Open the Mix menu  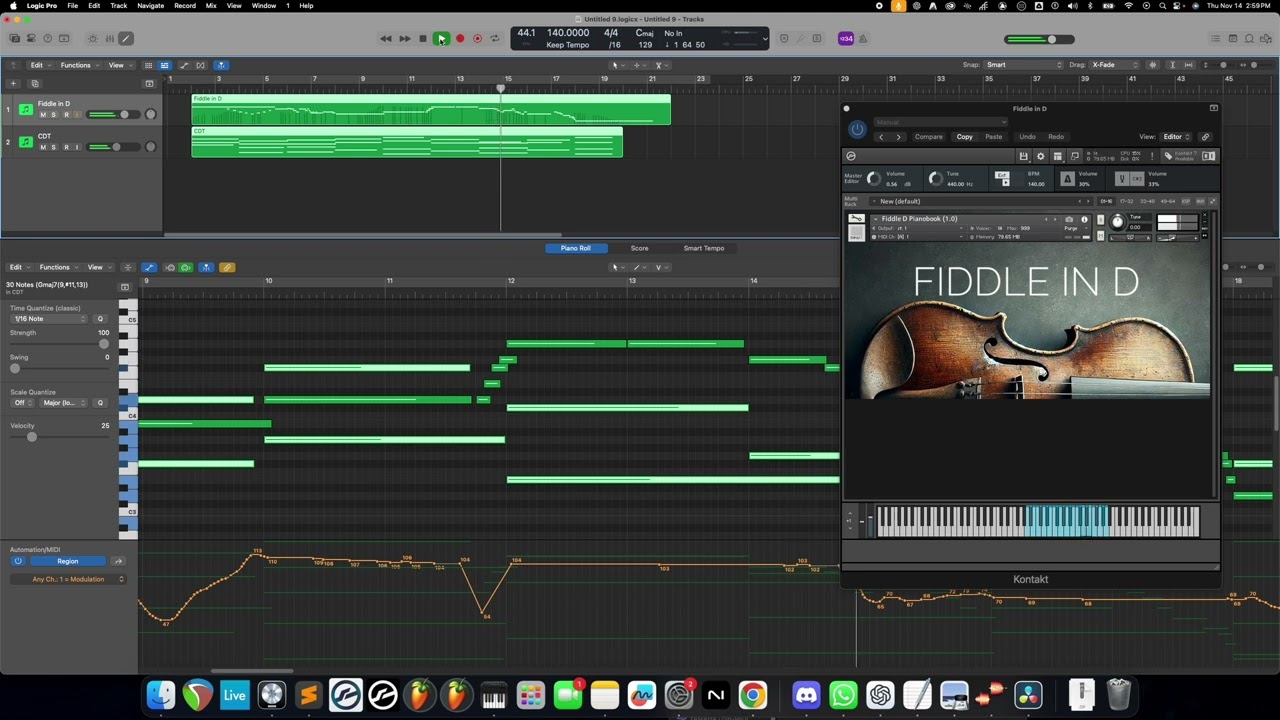click(211, 6)
